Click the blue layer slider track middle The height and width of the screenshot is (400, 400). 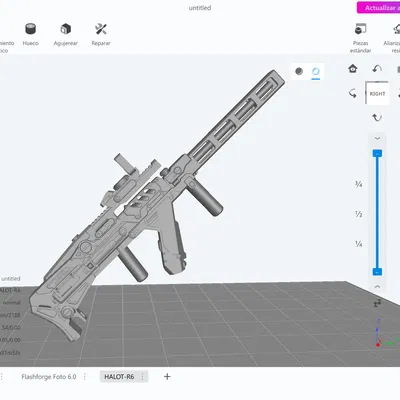click(377, 213)
